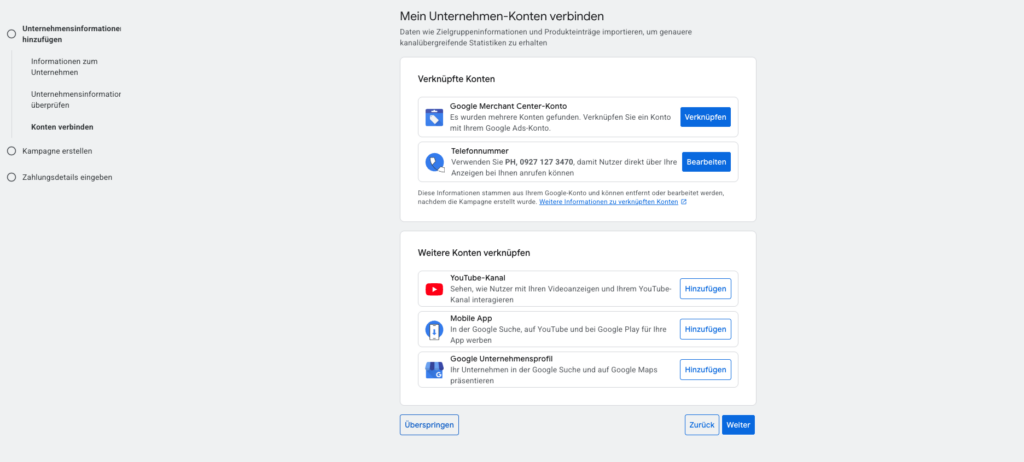The image size is (1024, 462).
Task: Click the Überspringen button
Action: (429, 425)
